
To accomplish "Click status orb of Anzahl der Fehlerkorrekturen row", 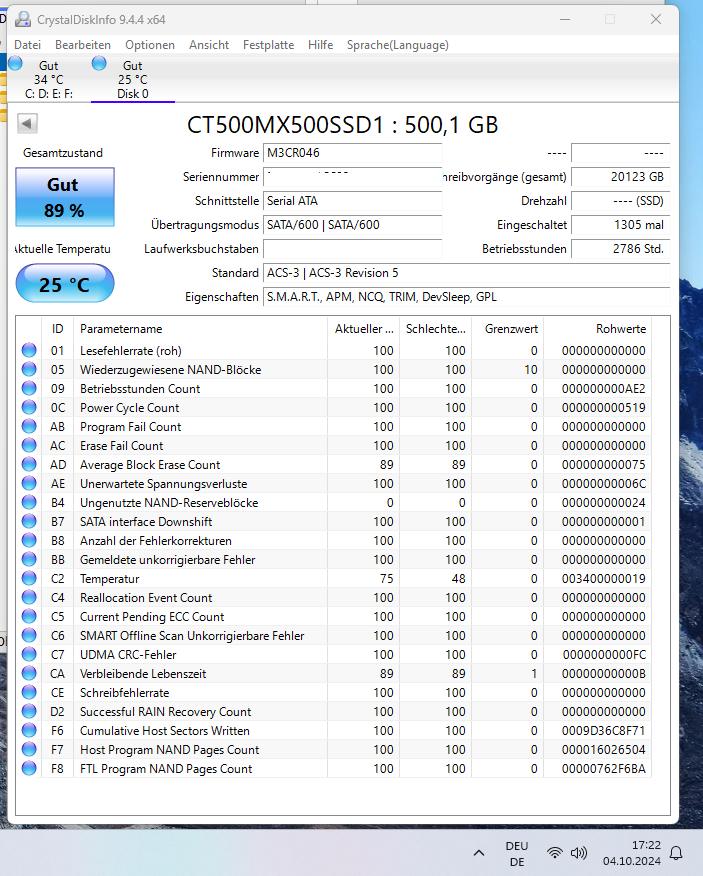I will point(29,540).
